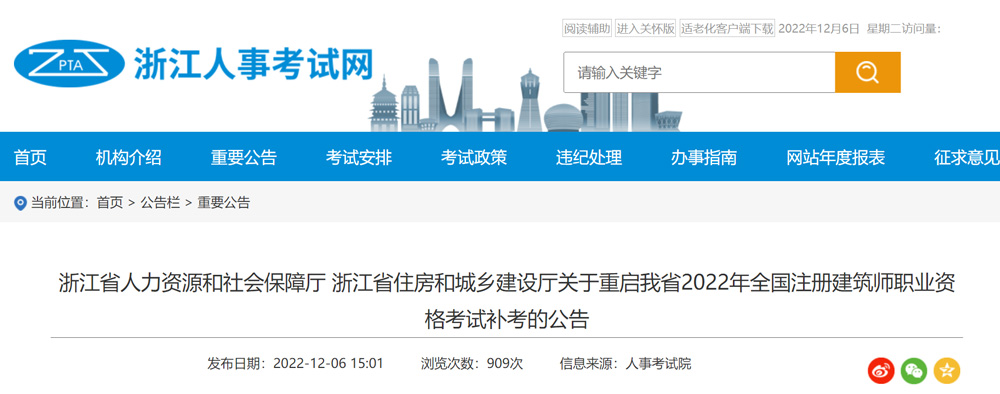Click the blue location pin icon
The width and height of the screenshot is (1000, 394).
(x=20, y=203)
